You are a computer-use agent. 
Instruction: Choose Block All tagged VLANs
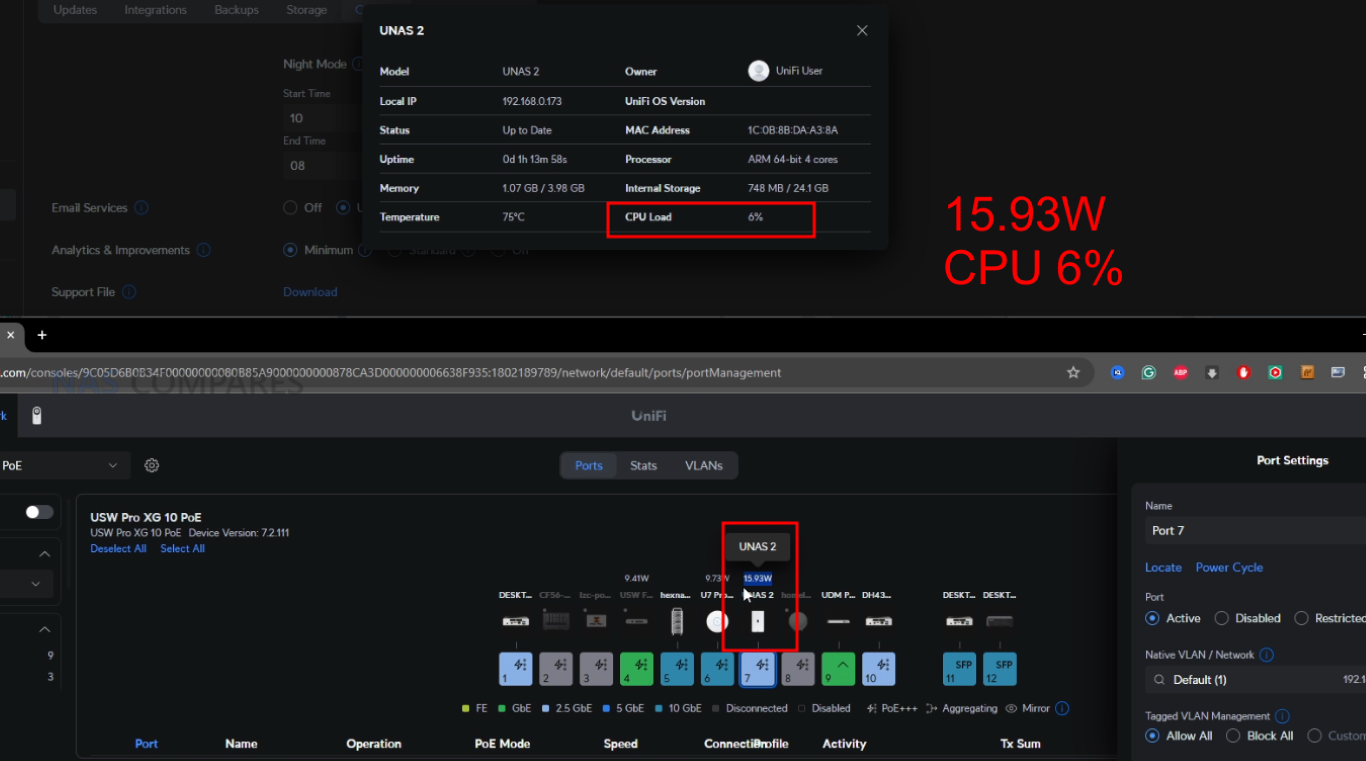pos(1233,736)
